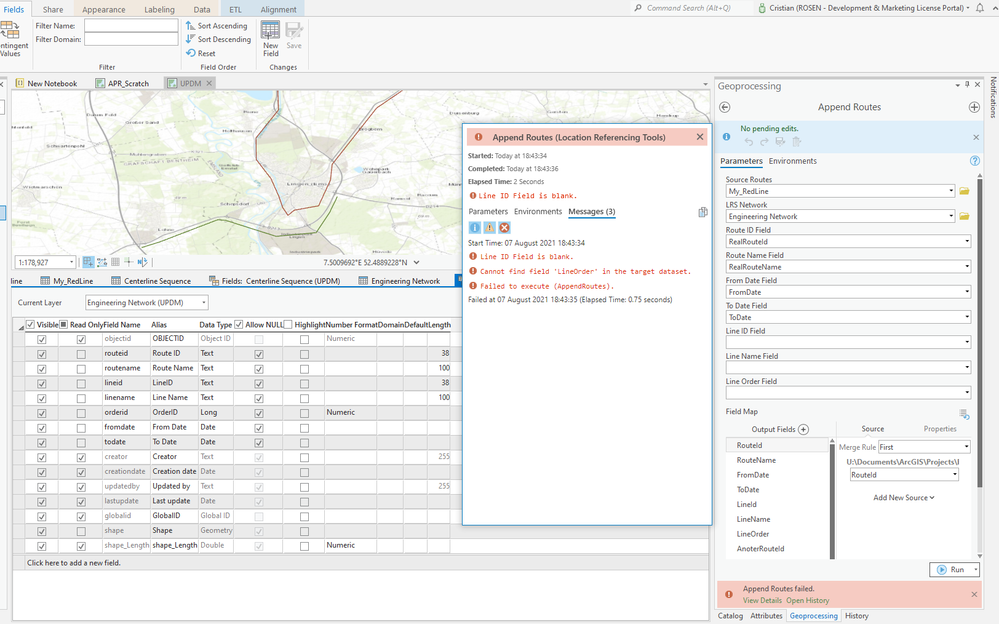Toggle Allow NULL for linename field
Image resolution: width=999 pixels, height=624 pixels.
(259, 398)
